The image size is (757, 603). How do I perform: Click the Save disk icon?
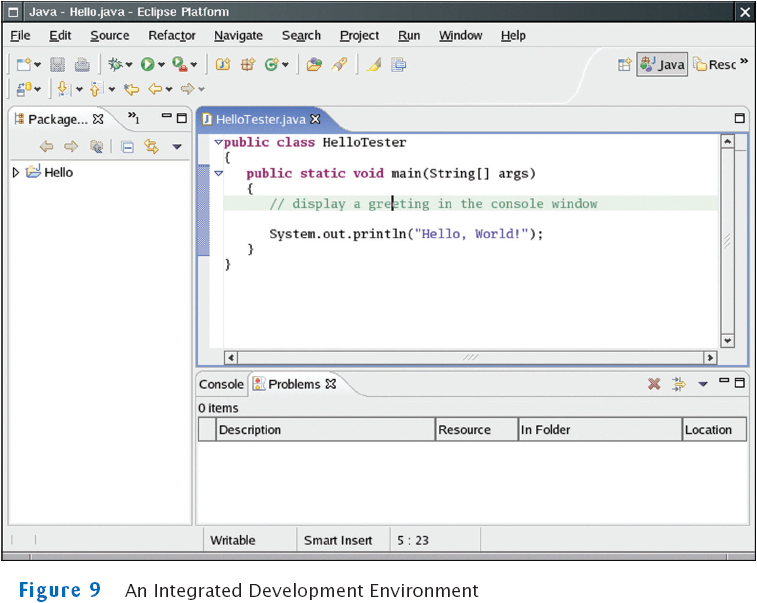coord(57,65)
